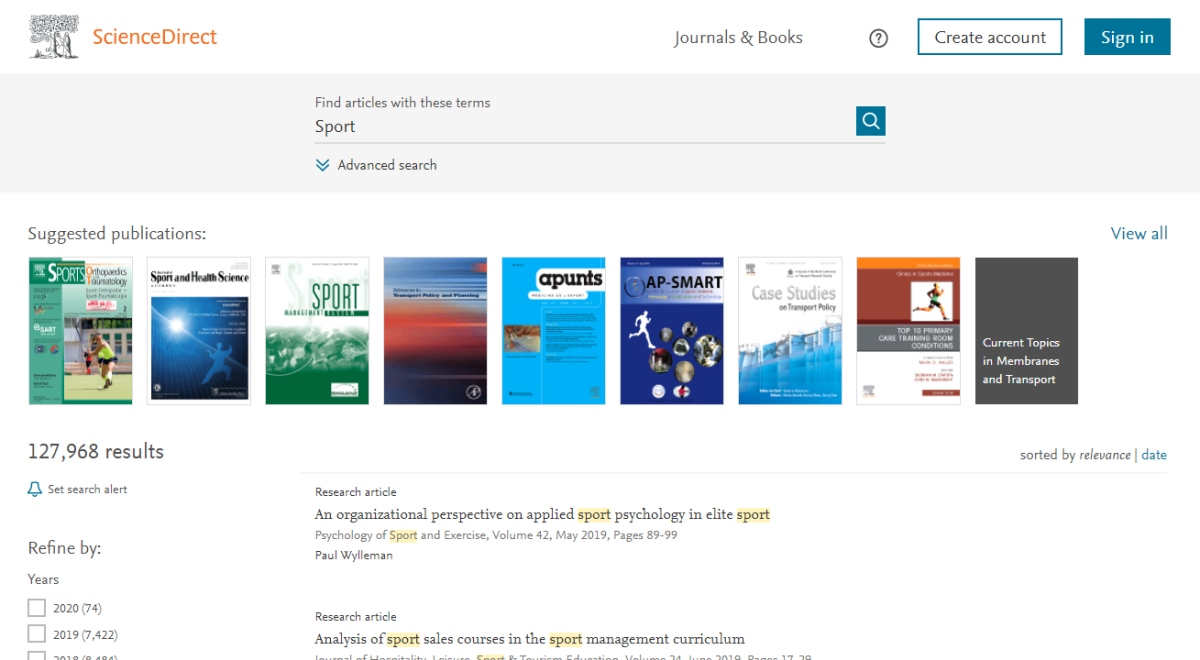Open Sport Management Review cover
The height and width of the screenshot is (660, 1200).
317,331
